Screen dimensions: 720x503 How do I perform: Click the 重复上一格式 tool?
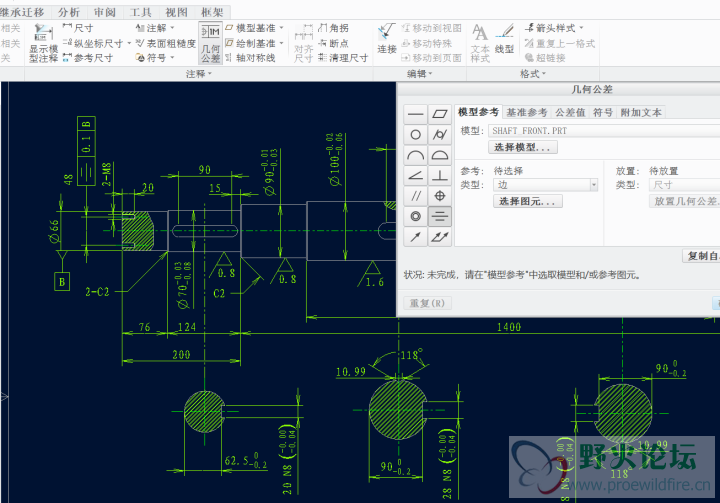[560, 43]
